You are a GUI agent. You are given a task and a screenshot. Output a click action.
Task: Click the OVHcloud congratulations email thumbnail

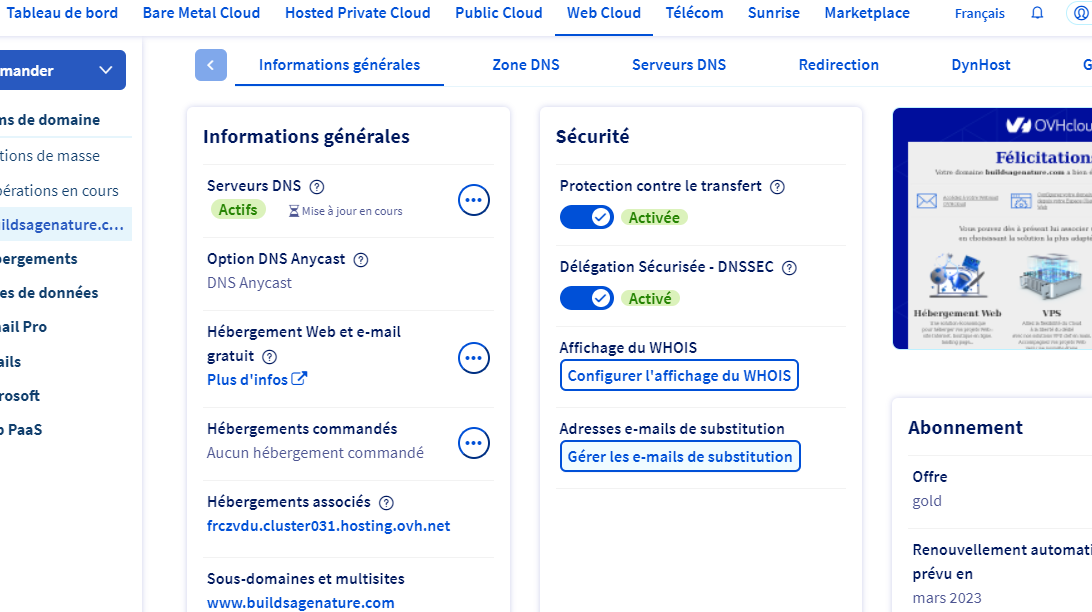point(992,229)
